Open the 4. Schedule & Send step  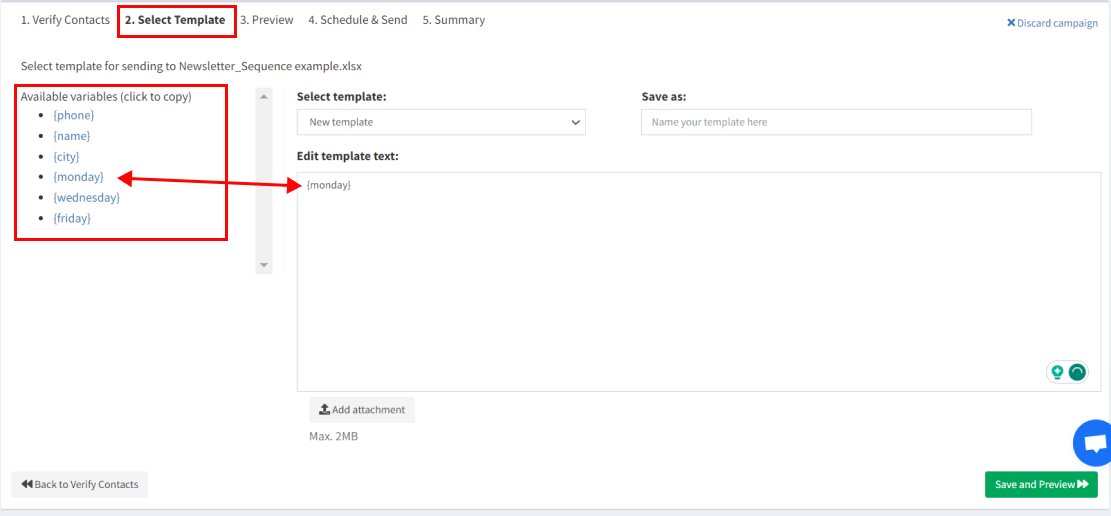(357, 20)
